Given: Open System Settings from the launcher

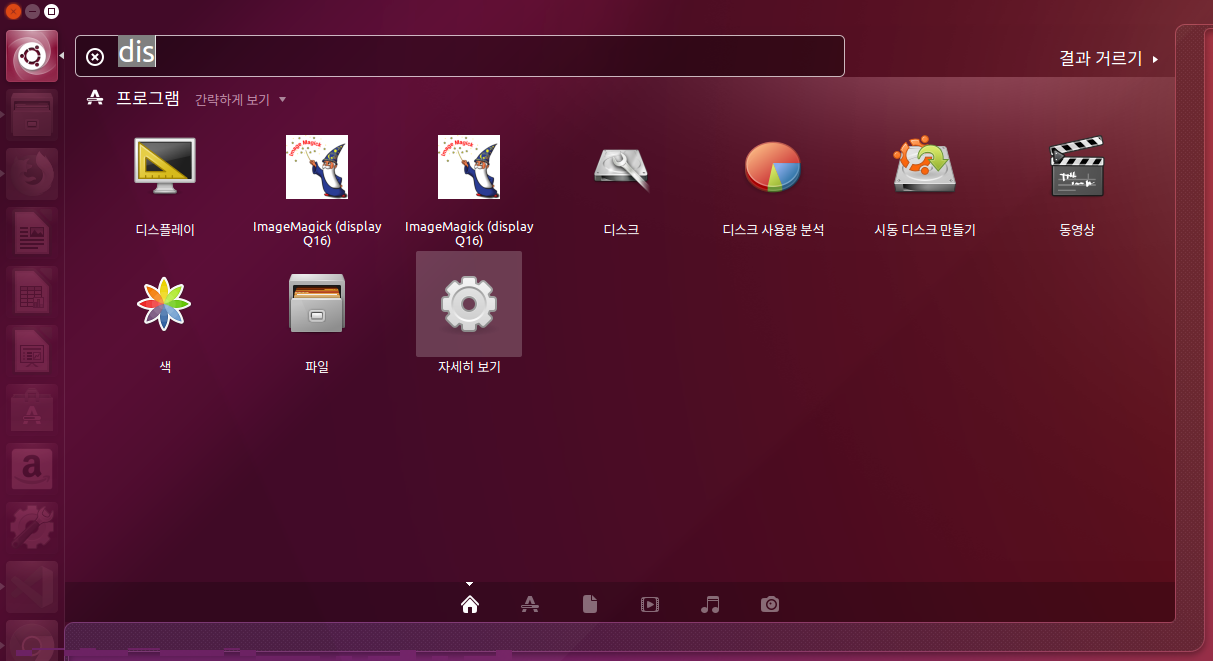Looking at the screenshot, I should (x=32, y=528).
